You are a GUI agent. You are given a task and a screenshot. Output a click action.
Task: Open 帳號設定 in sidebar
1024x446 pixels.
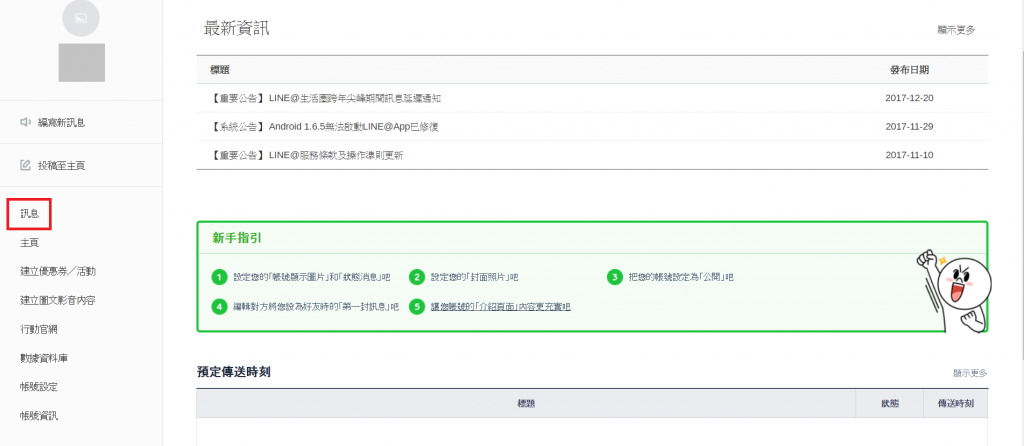point(39,387)
